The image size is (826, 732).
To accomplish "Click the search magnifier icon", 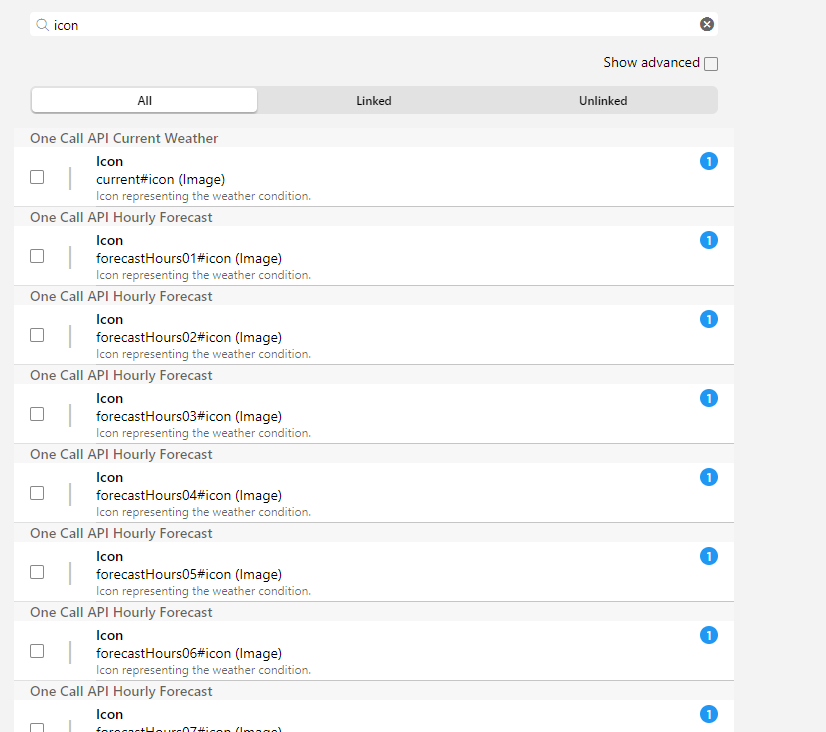I will coord(42,25).
